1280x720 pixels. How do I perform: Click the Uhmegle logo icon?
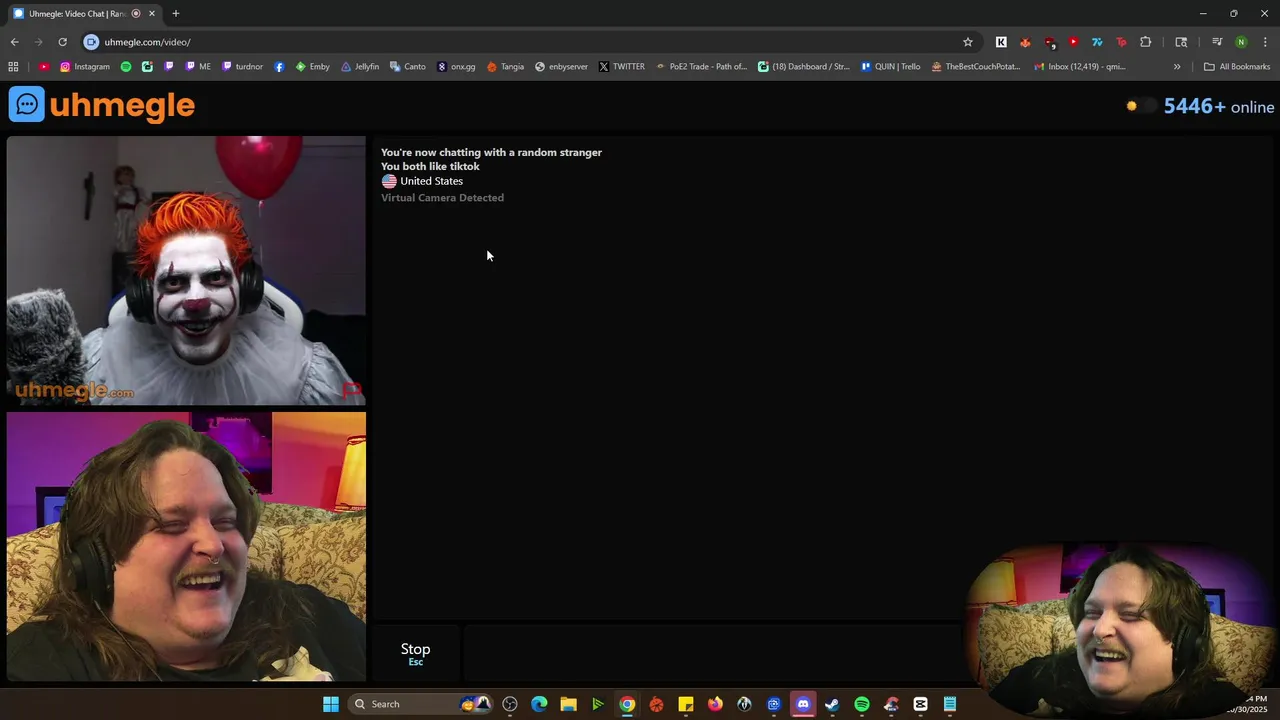[x=26, y=104]
